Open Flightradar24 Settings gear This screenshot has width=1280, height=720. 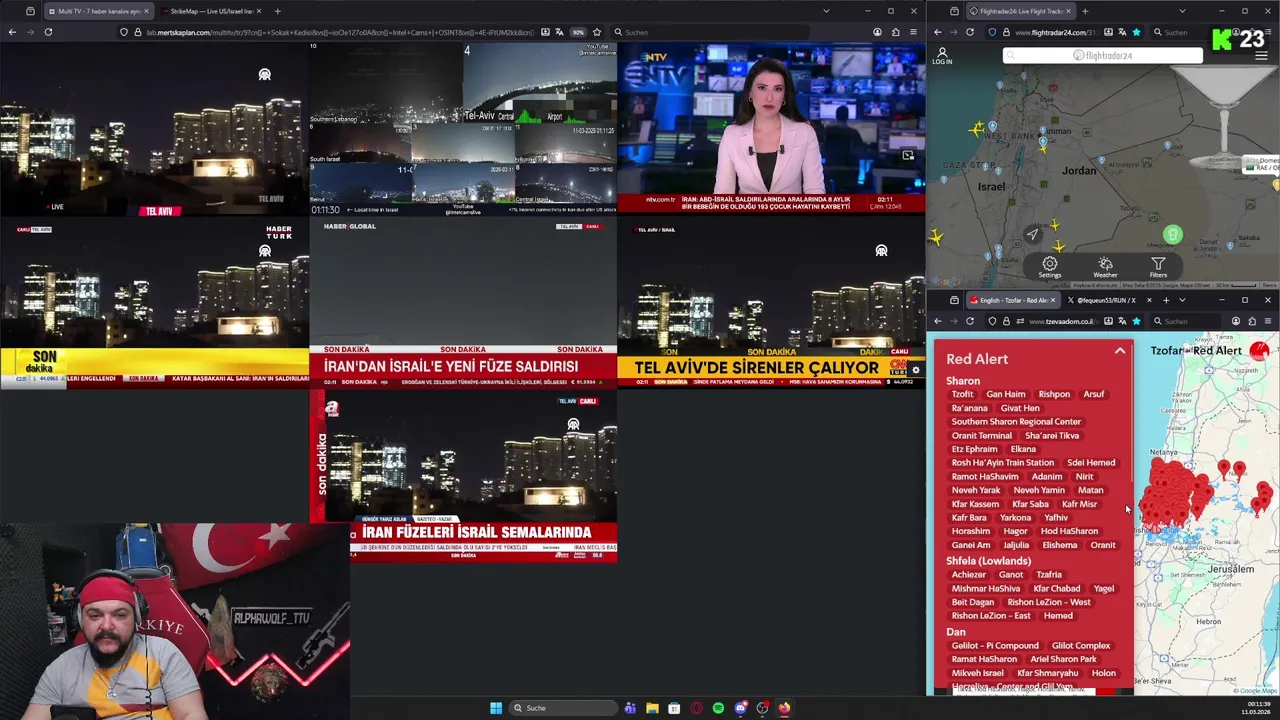pyautogui.click(x=1049, y=267)
